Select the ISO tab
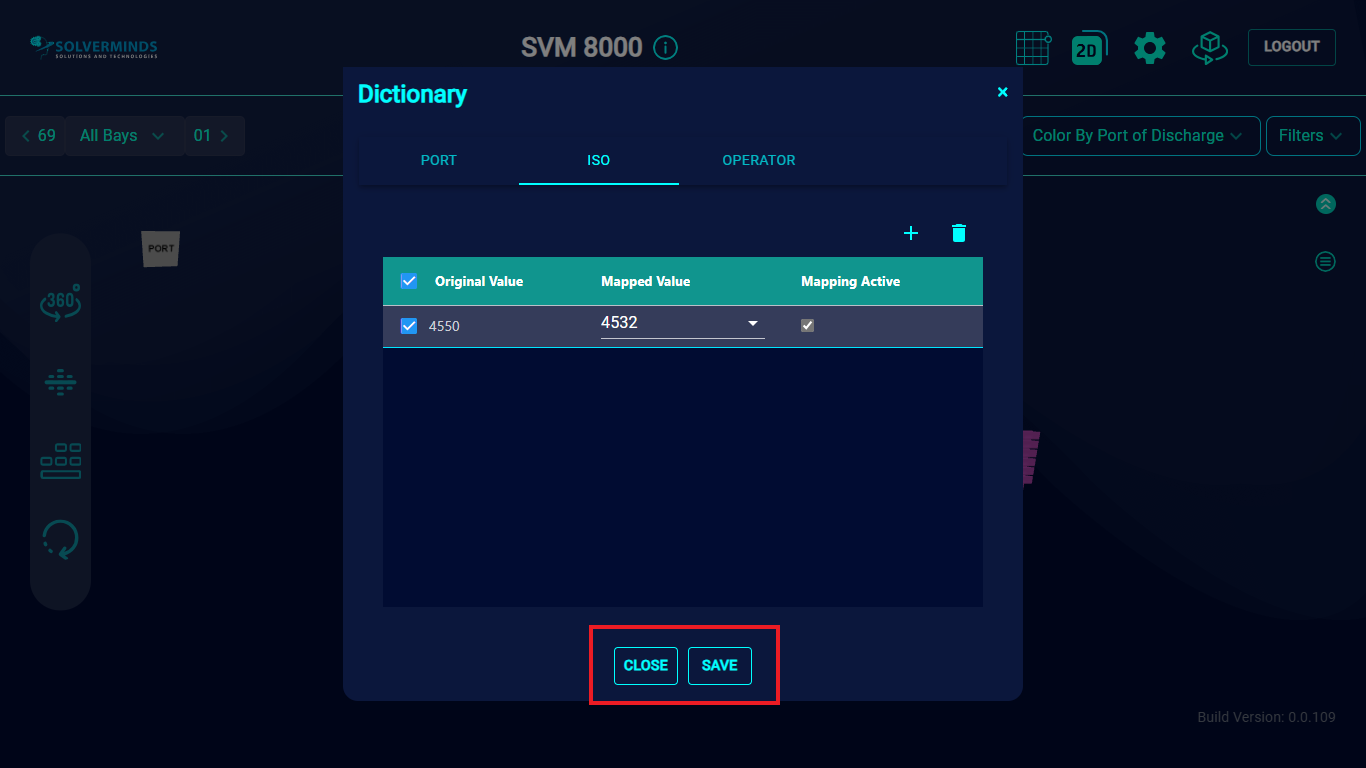The height and width of the screenshot is (768, 1366). 598,160
